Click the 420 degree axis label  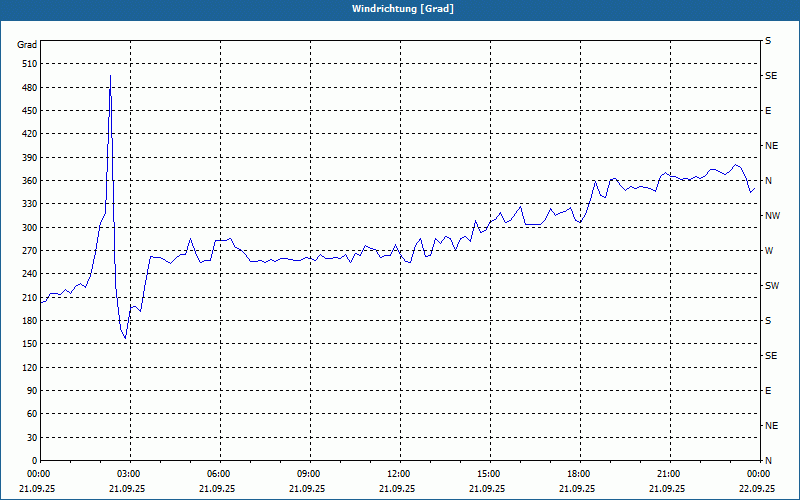(30, 134)
